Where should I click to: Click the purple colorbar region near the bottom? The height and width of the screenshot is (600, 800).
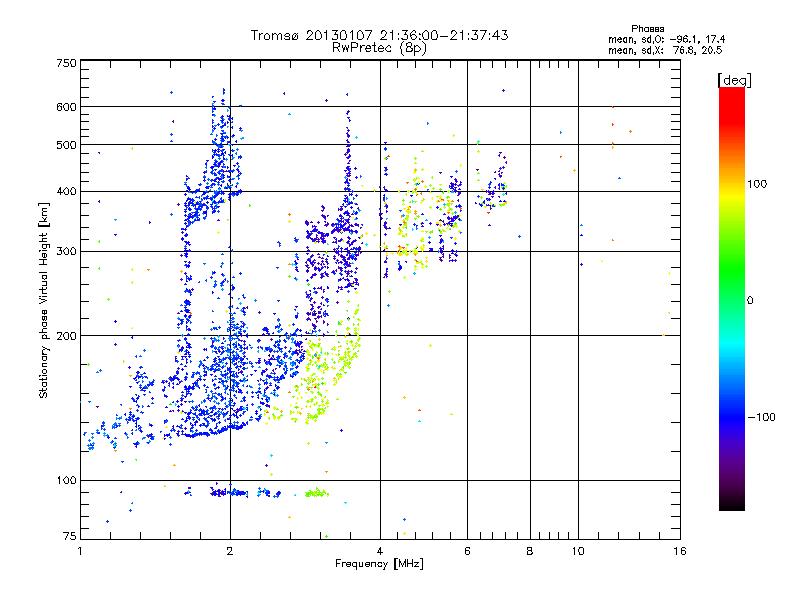(x=732, y=464)
